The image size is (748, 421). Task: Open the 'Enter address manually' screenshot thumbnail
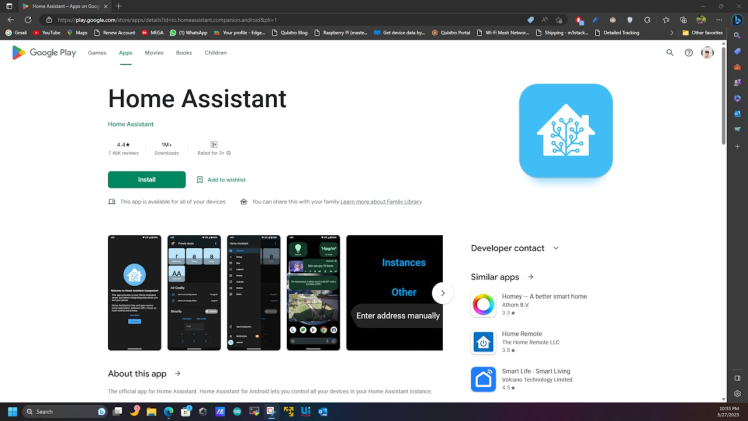[x=395, y=293]
